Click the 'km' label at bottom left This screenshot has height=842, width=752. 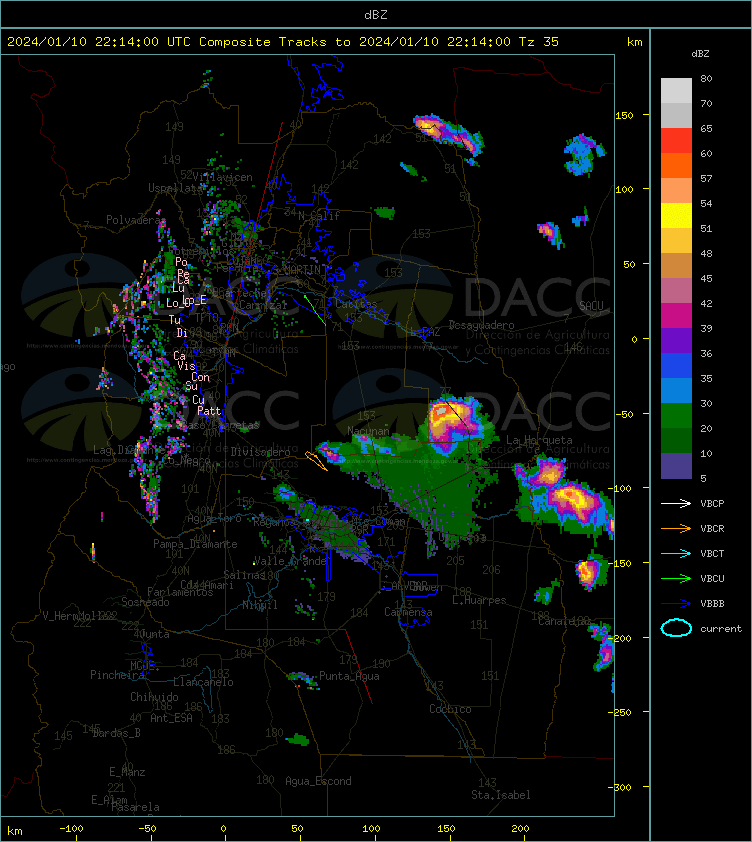15,831
